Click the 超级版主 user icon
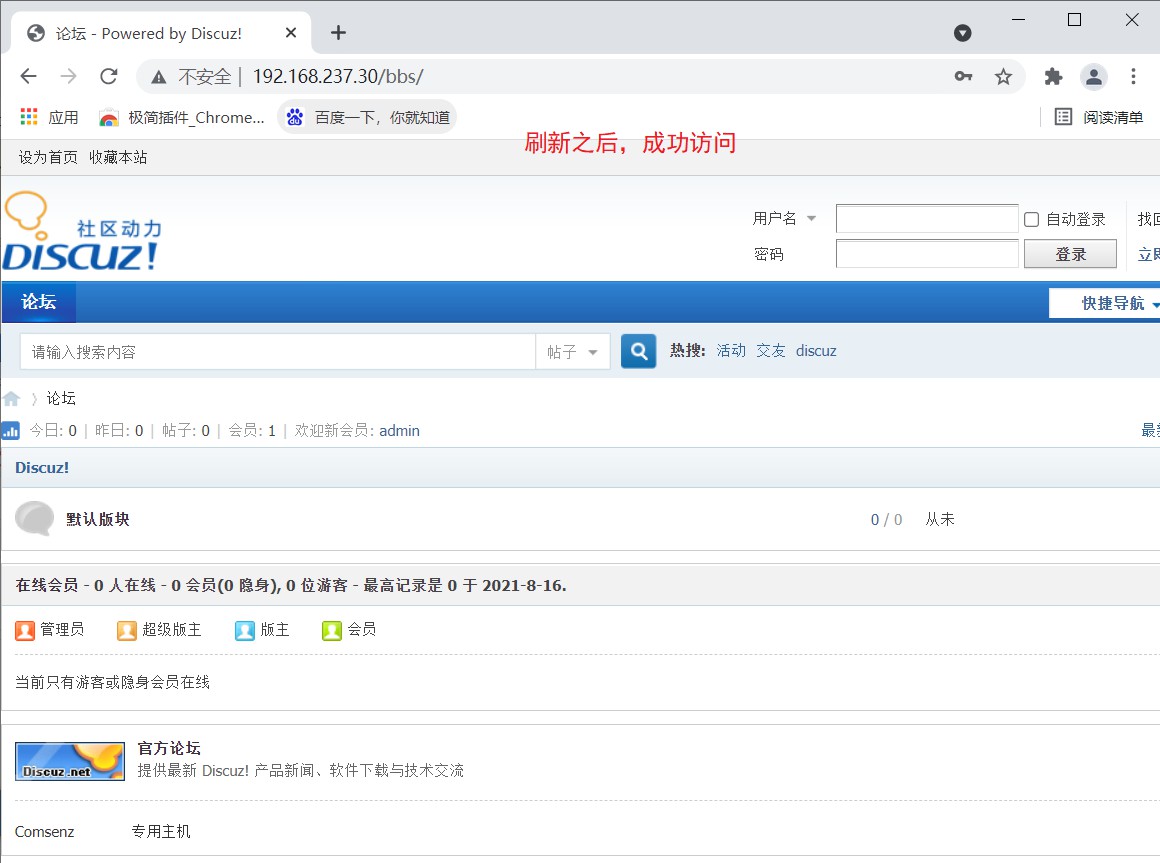 (127, 630)
